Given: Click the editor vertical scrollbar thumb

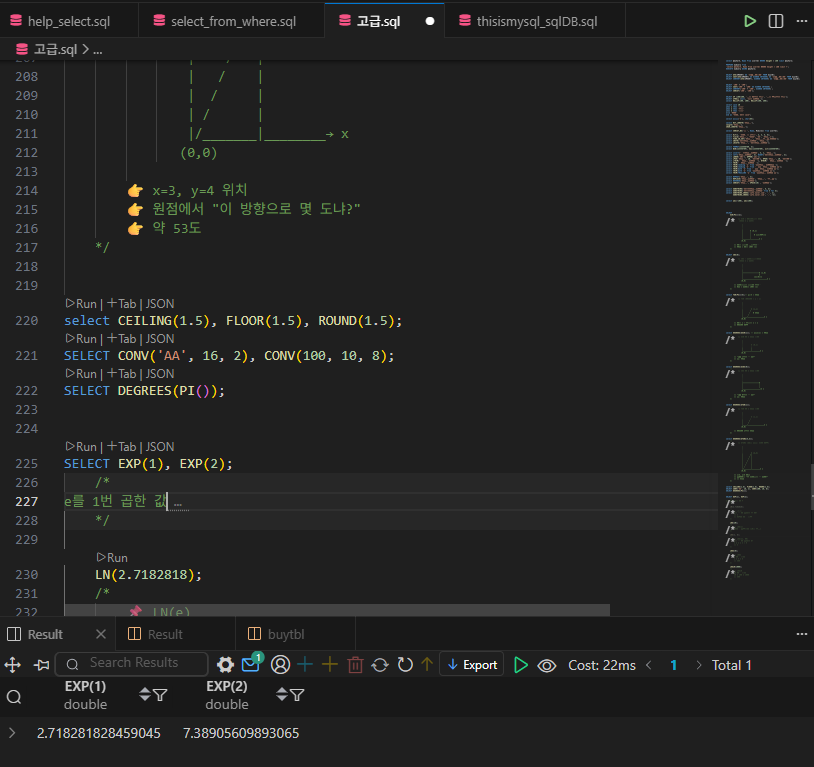Looking at the screenshot, I should (x=811, y=486).
